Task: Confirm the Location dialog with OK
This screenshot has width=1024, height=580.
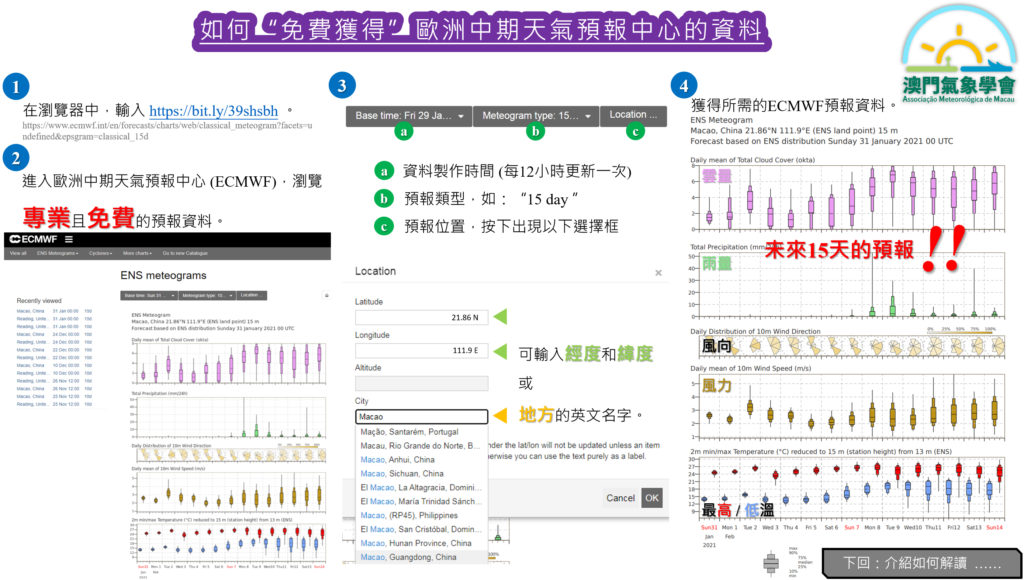Action: coord(652,498)
